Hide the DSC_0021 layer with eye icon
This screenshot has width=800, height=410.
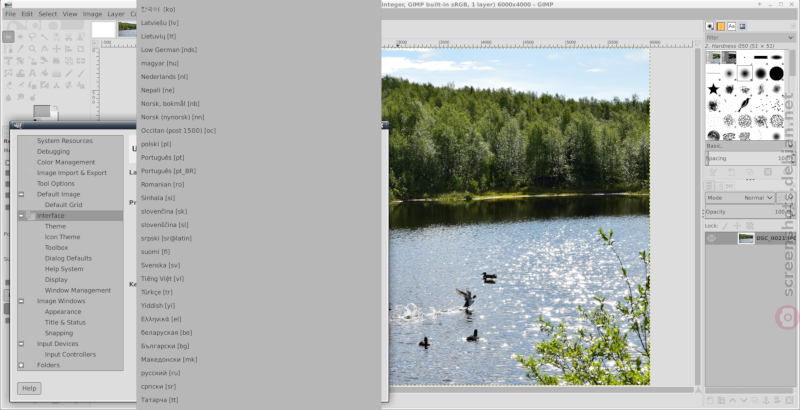click(x=711, y=238)
